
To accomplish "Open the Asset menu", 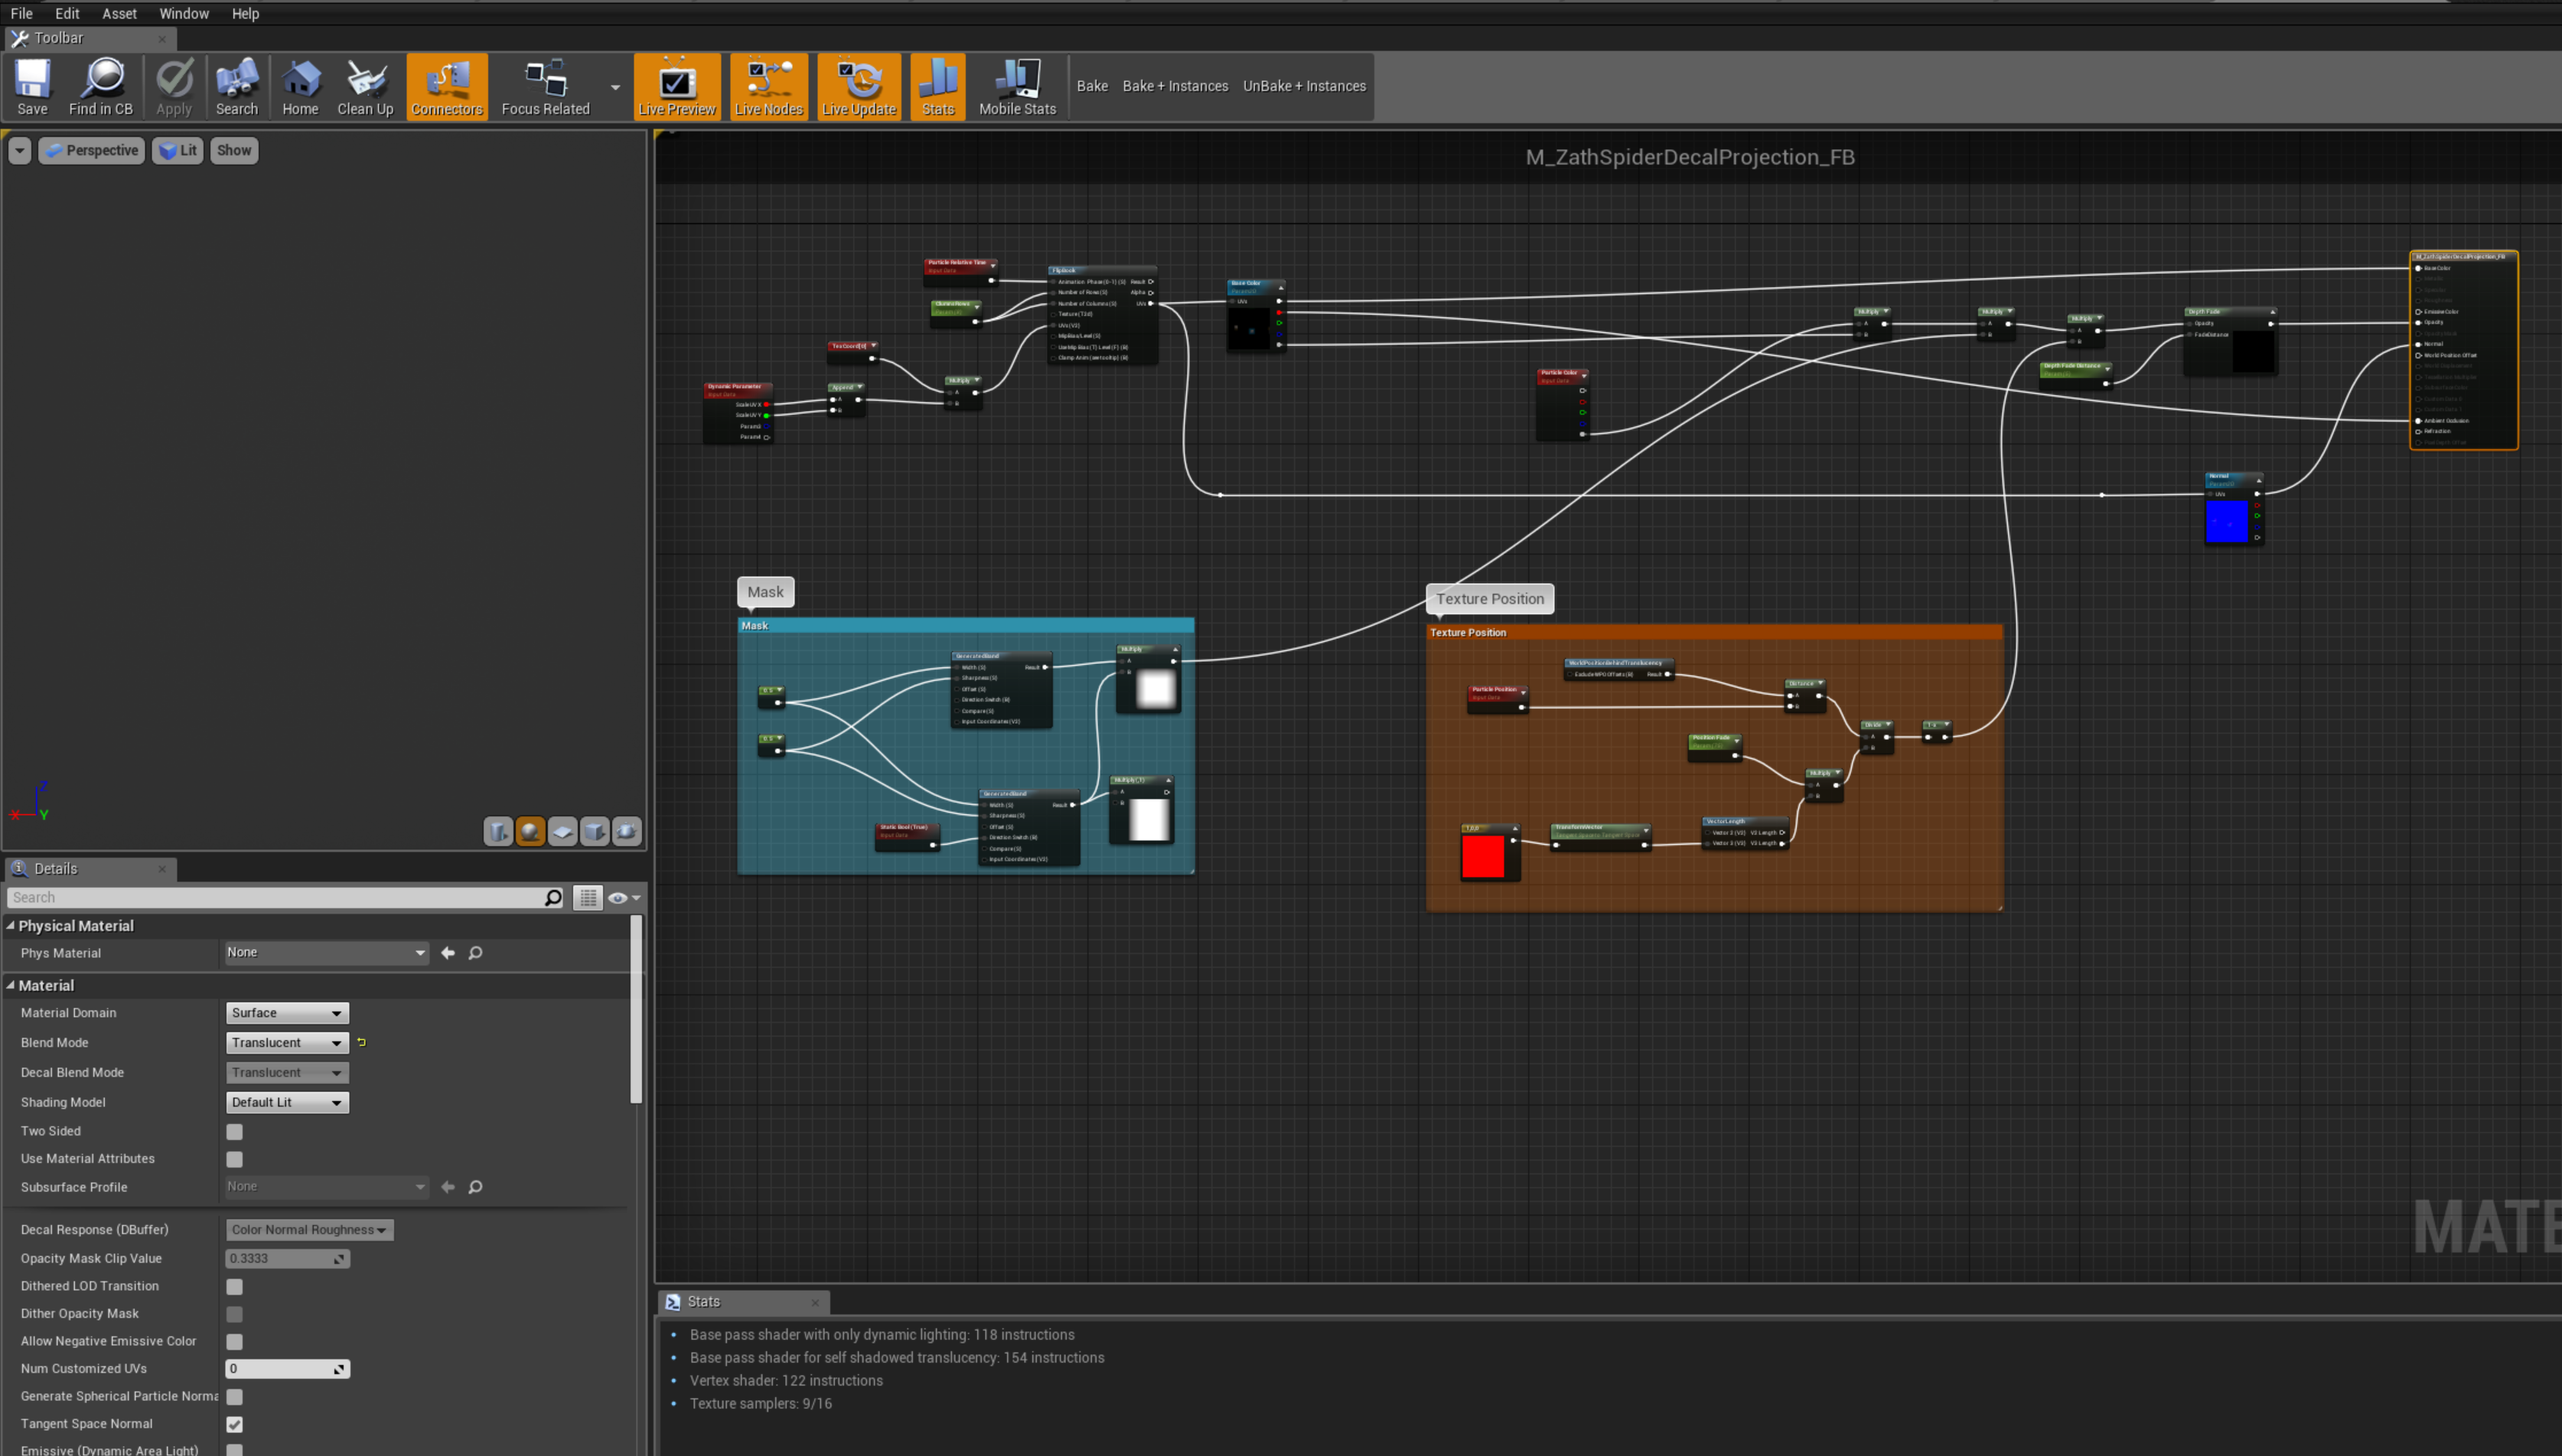I will click(x=119, y=13).
